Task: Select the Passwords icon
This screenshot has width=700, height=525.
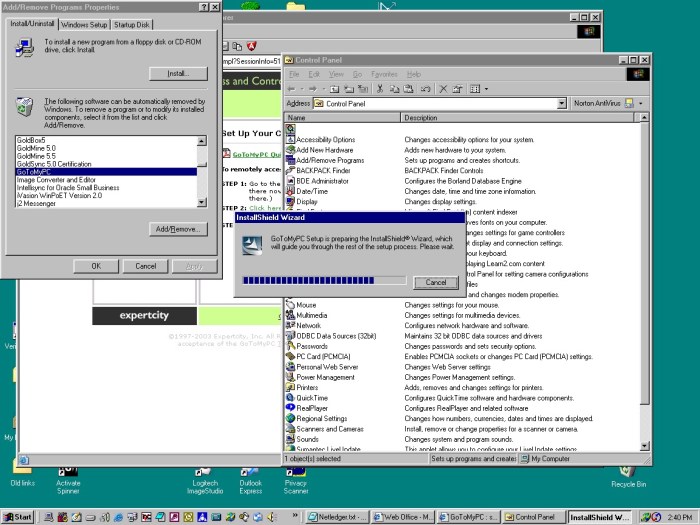Action: coord(291,346)
